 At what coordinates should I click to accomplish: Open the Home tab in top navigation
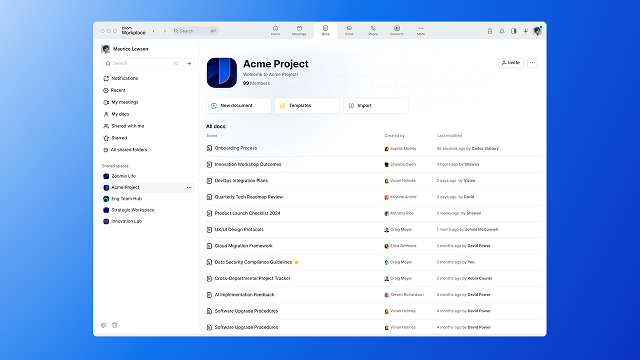click(x=276, y=31)
